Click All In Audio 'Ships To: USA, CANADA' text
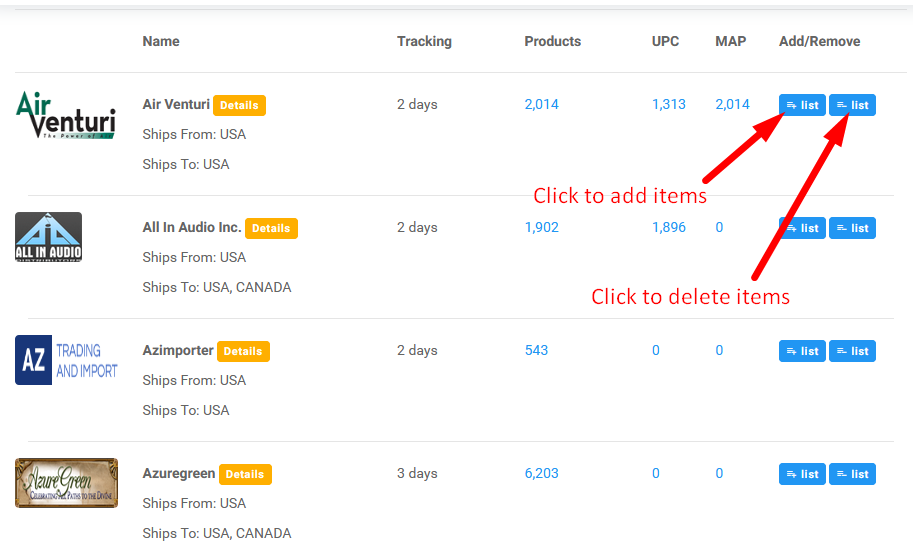Viewport: 913px width, 547px height. click(x=217, y=287)
